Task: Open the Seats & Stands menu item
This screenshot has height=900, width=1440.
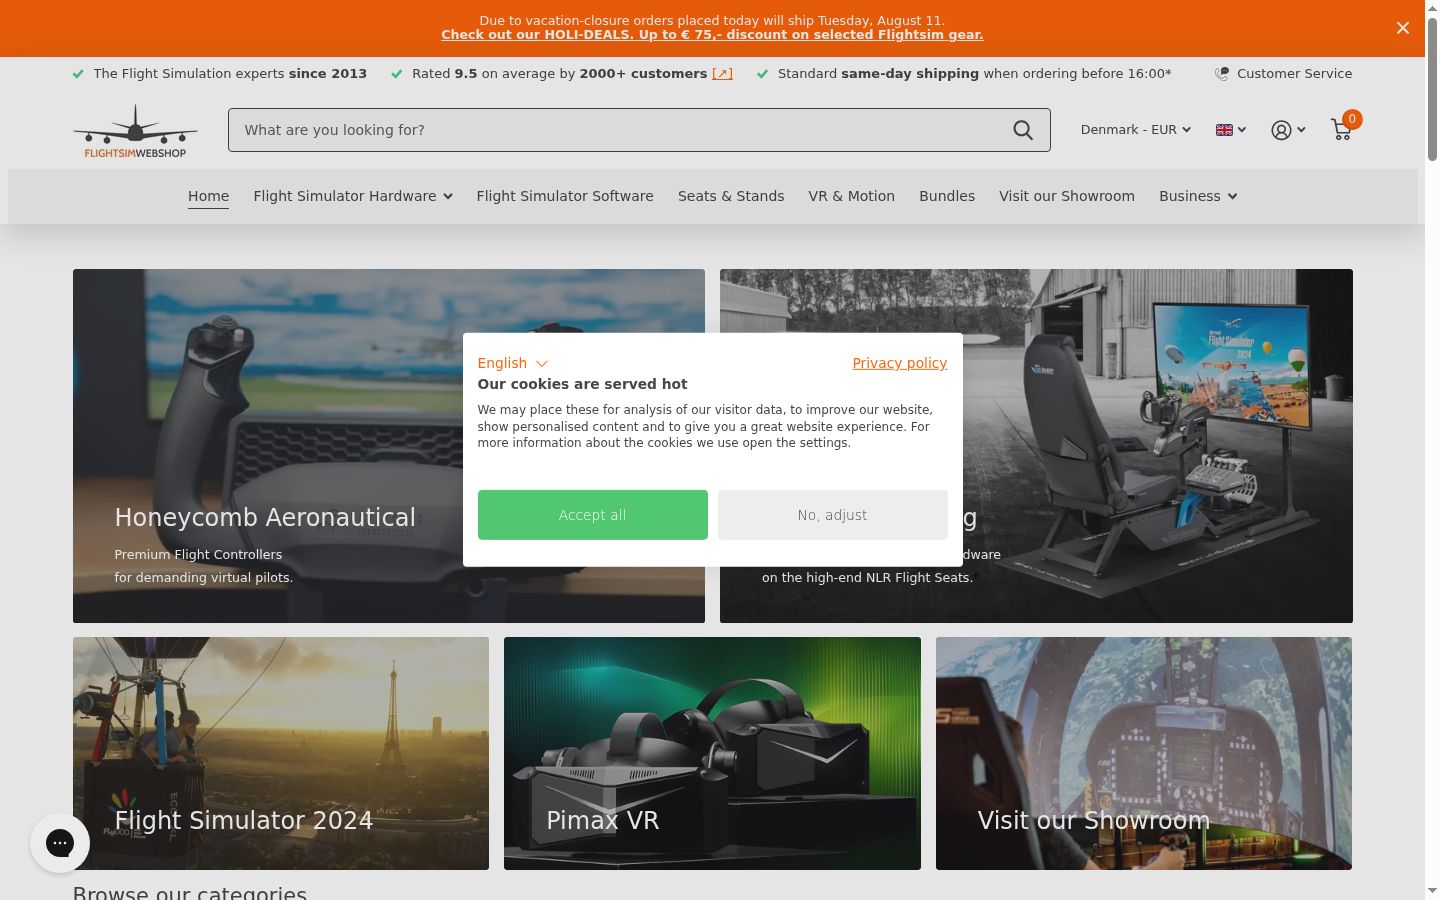Action: [x=731, y=196]
